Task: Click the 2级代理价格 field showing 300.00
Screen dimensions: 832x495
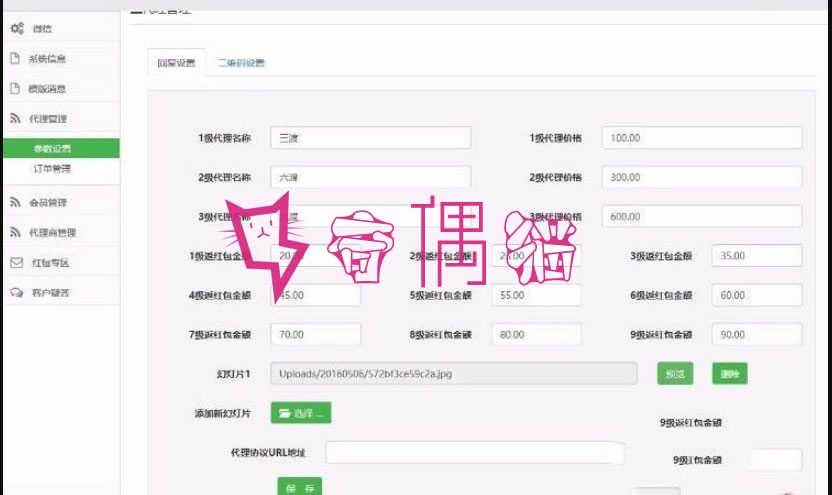Action: [701, 177]
